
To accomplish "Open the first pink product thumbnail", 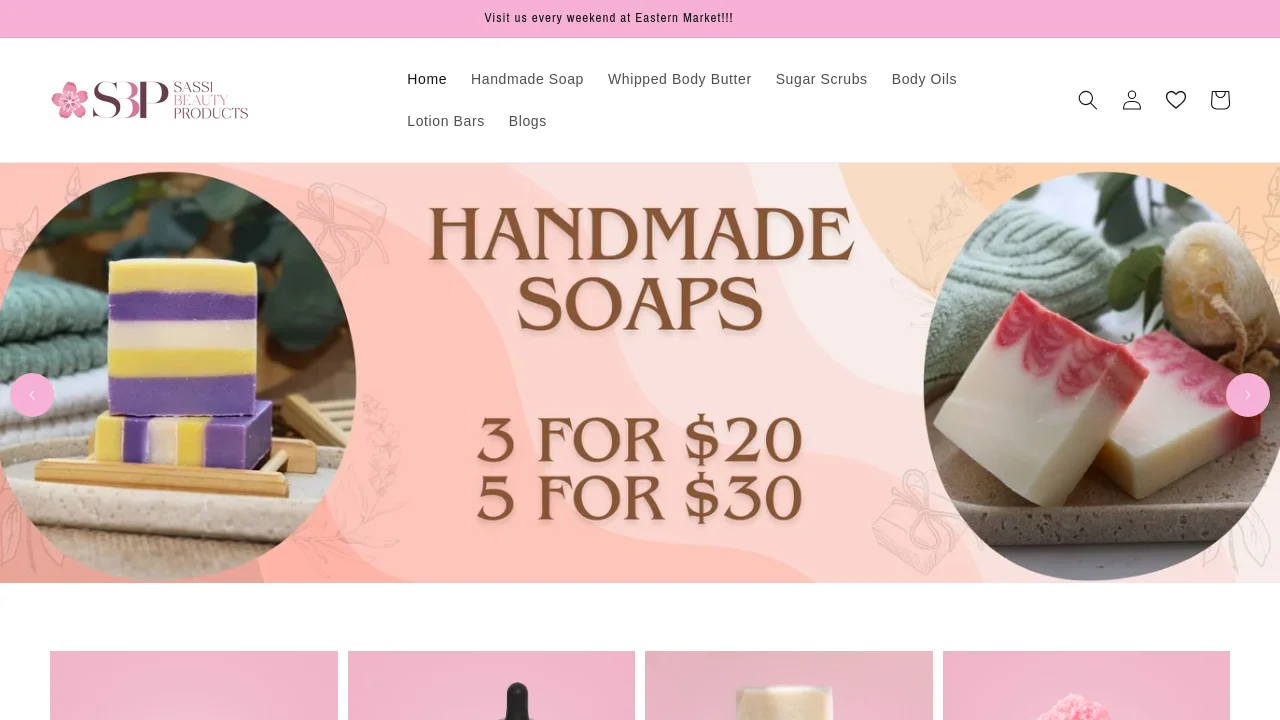I will (x=194, y=686).
